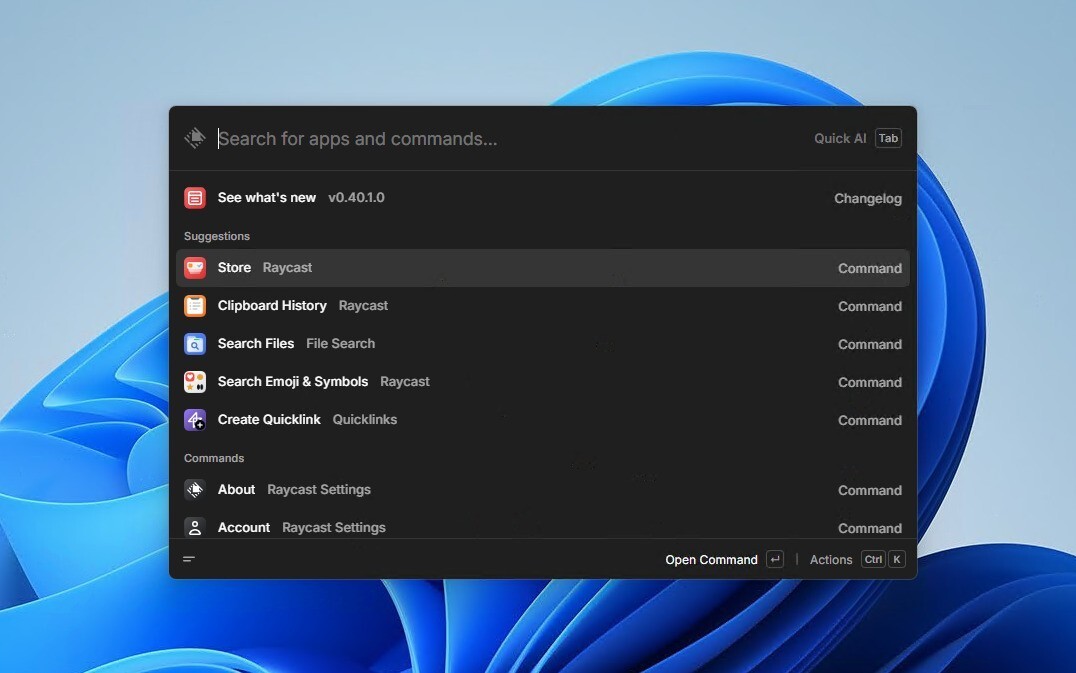Focus the Search for apps and commands field

click(x=500, y=139)
